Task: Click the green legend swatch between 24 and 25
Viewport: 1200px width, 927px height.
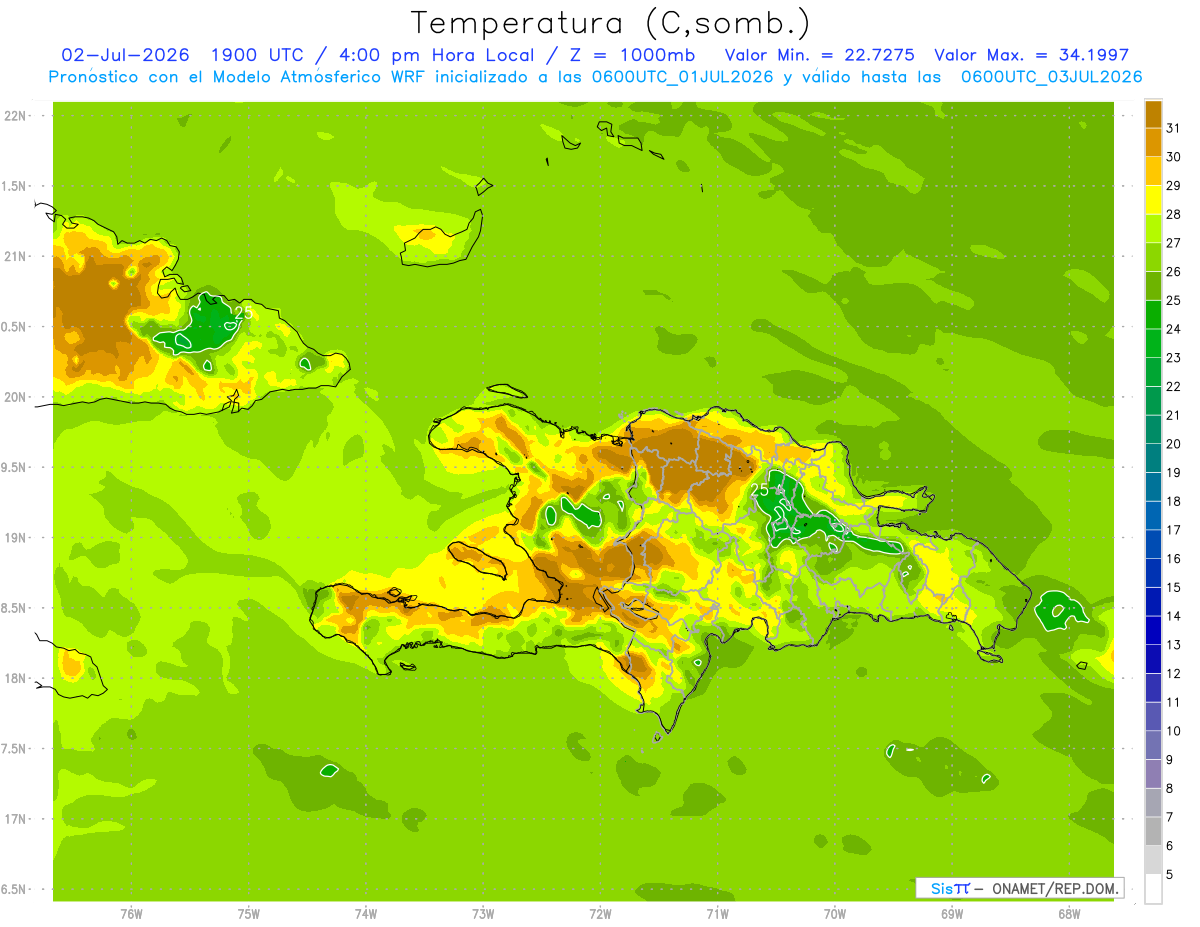Action: coord(1153,315)
